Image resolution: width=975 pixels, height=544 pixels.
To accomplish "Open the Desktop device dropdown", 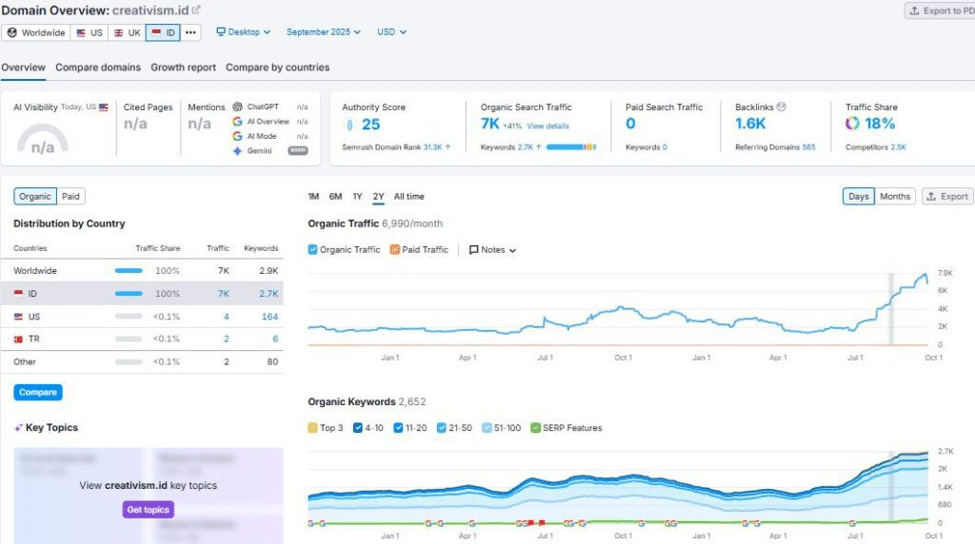I will click(x=244, y=32).
